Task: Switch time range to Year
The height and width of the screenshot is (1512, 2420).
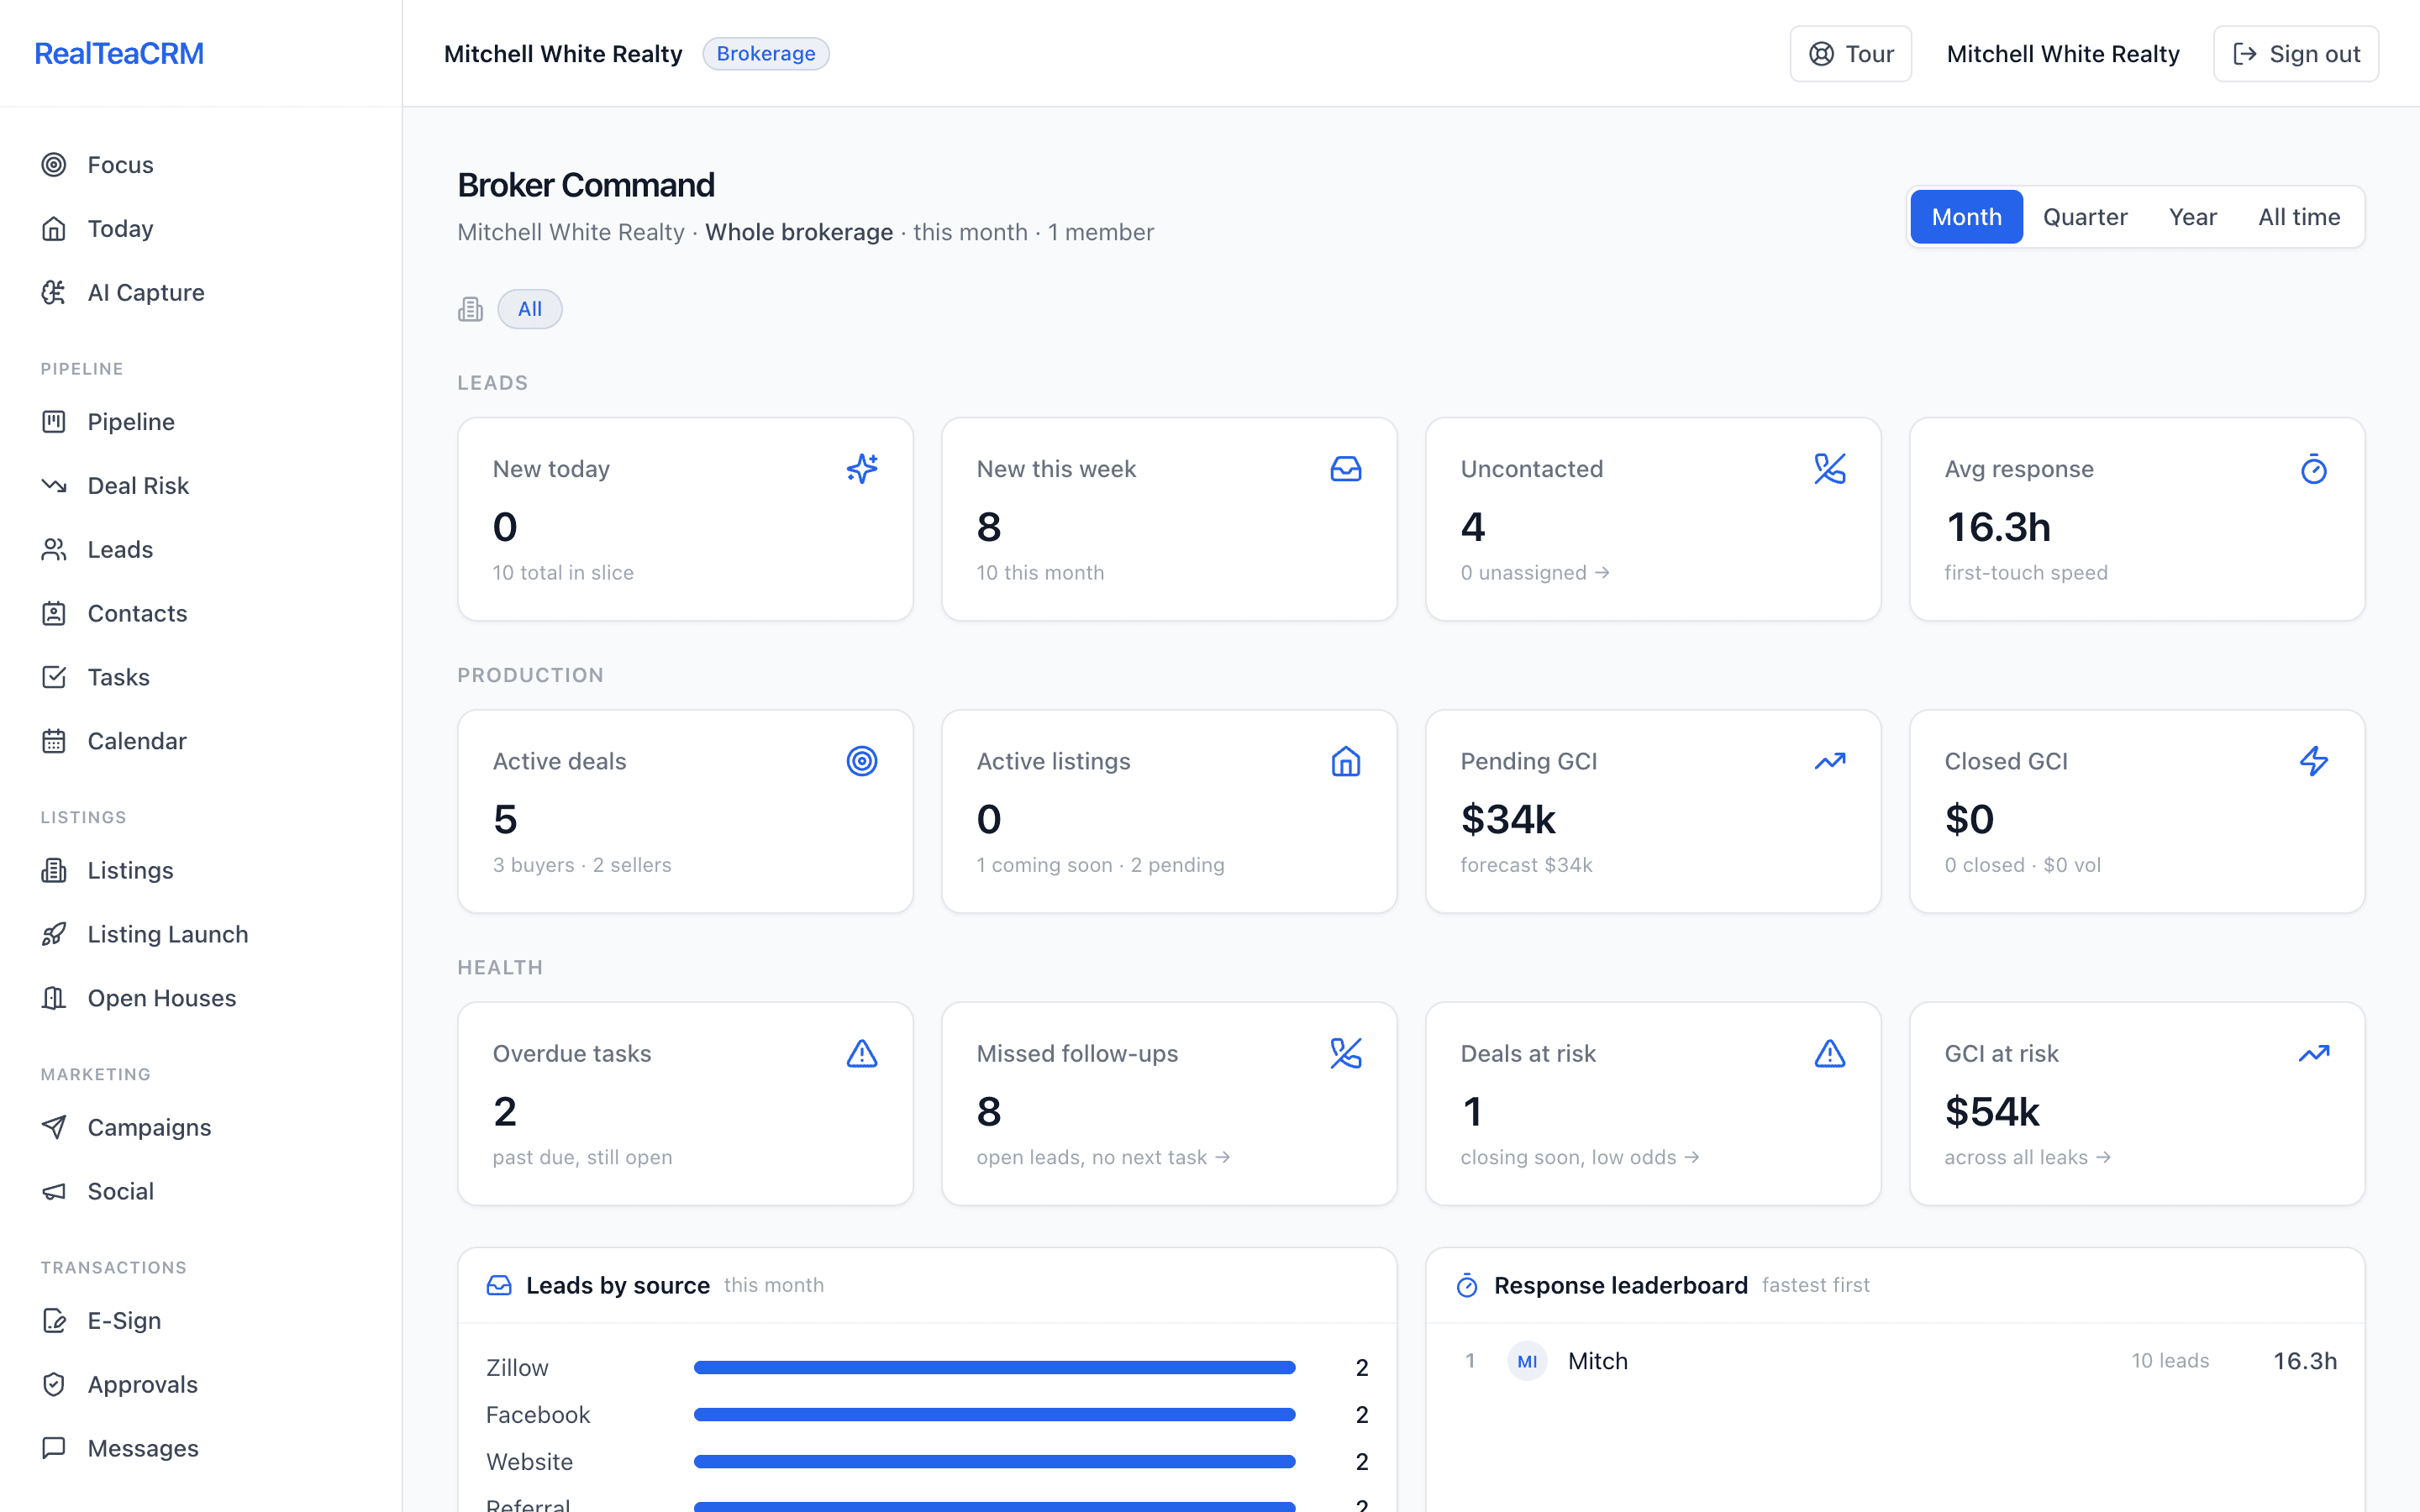Action: (x=2192, y=217)
